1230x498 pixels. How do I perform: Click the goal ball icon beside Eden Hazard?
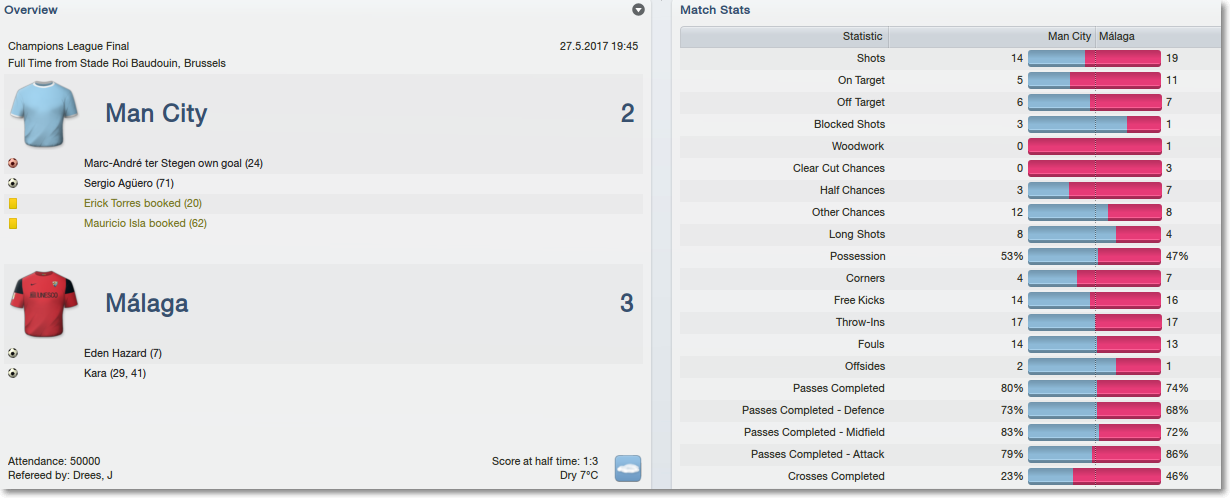pyautogui.click(x=13, y=353)
